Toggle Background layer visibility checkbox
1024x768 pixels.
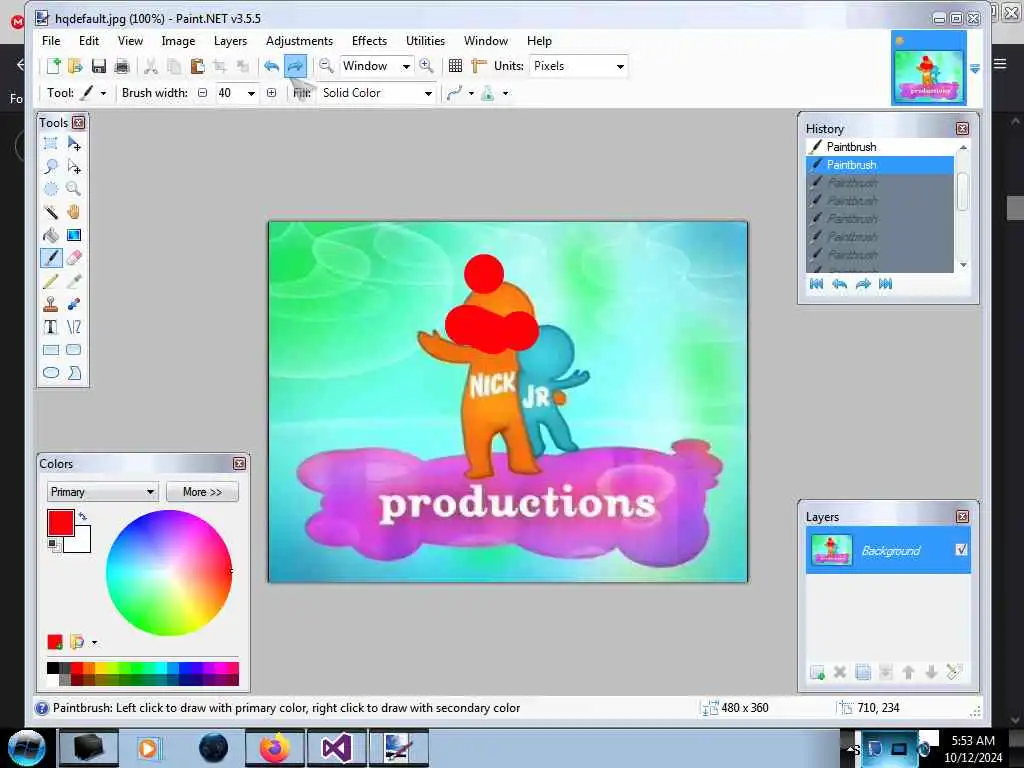(x=961, y=550)
